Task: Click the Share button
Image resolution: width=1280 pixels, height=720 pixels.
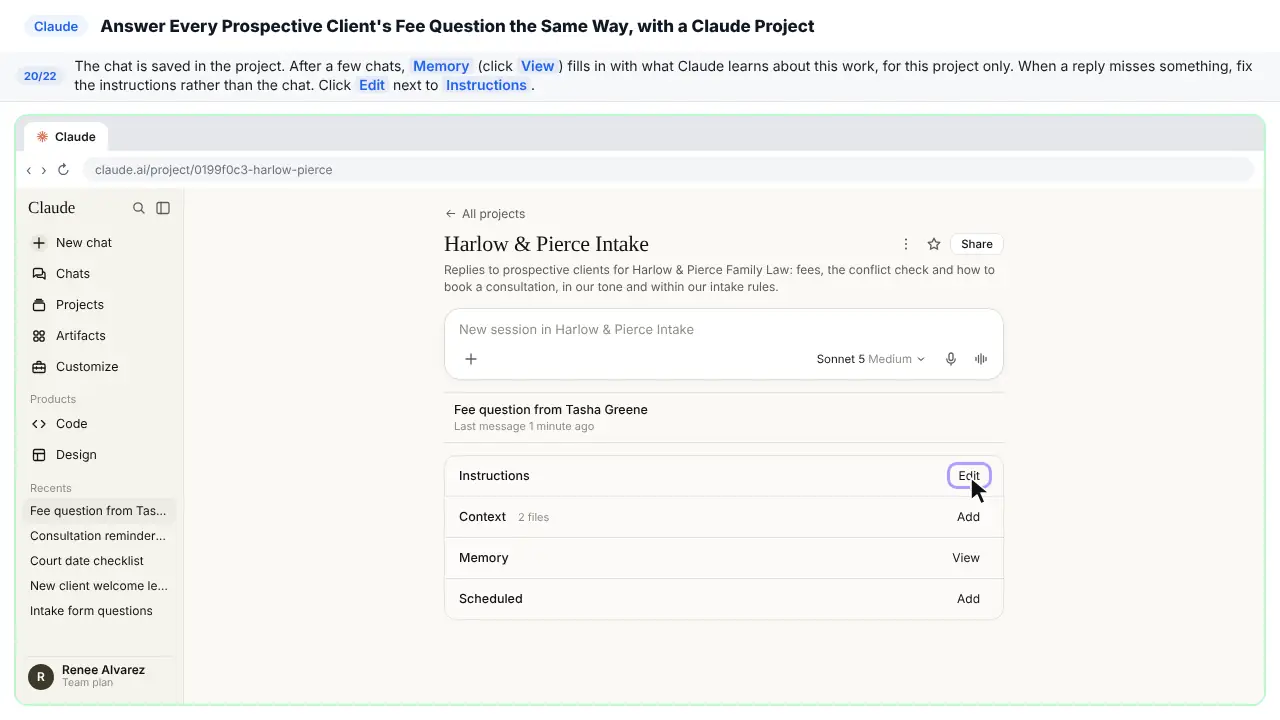Action: pos(977,244)
